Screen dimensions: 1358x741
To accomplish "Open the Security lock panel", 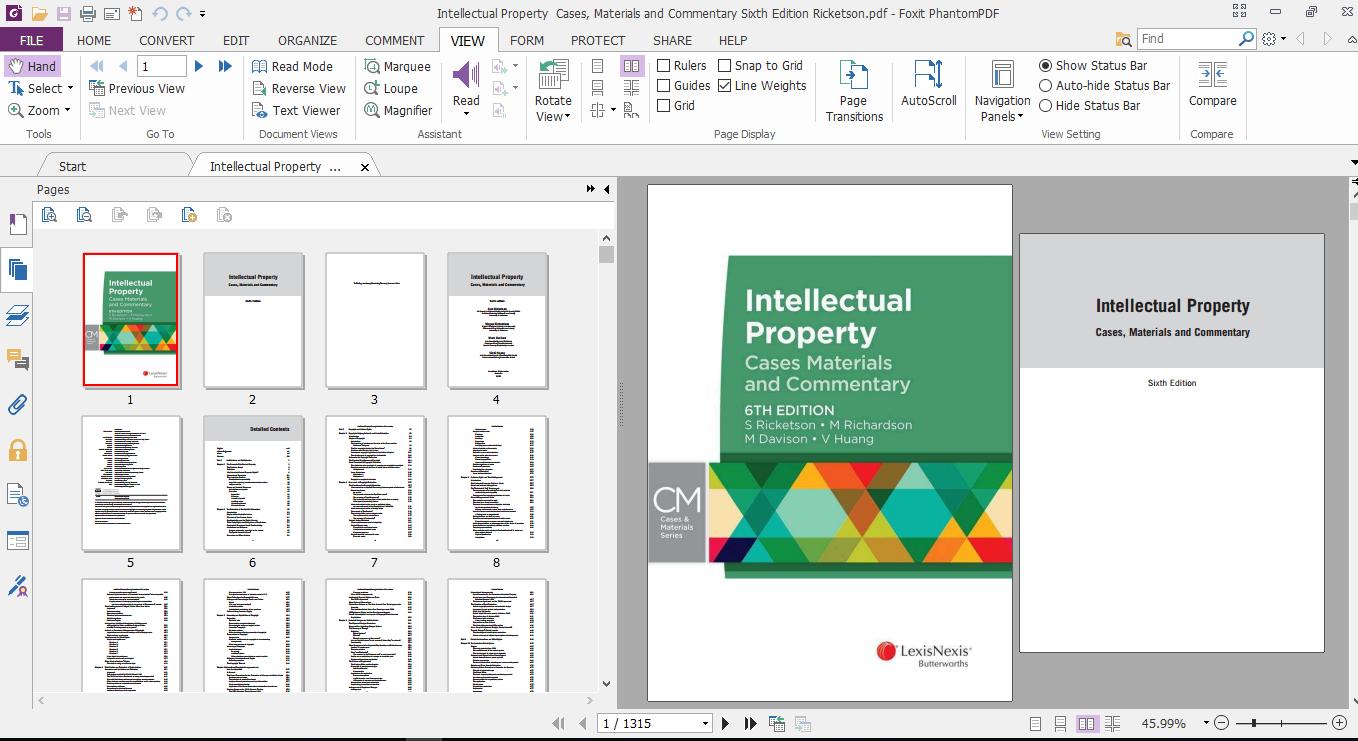I will 17,450.
